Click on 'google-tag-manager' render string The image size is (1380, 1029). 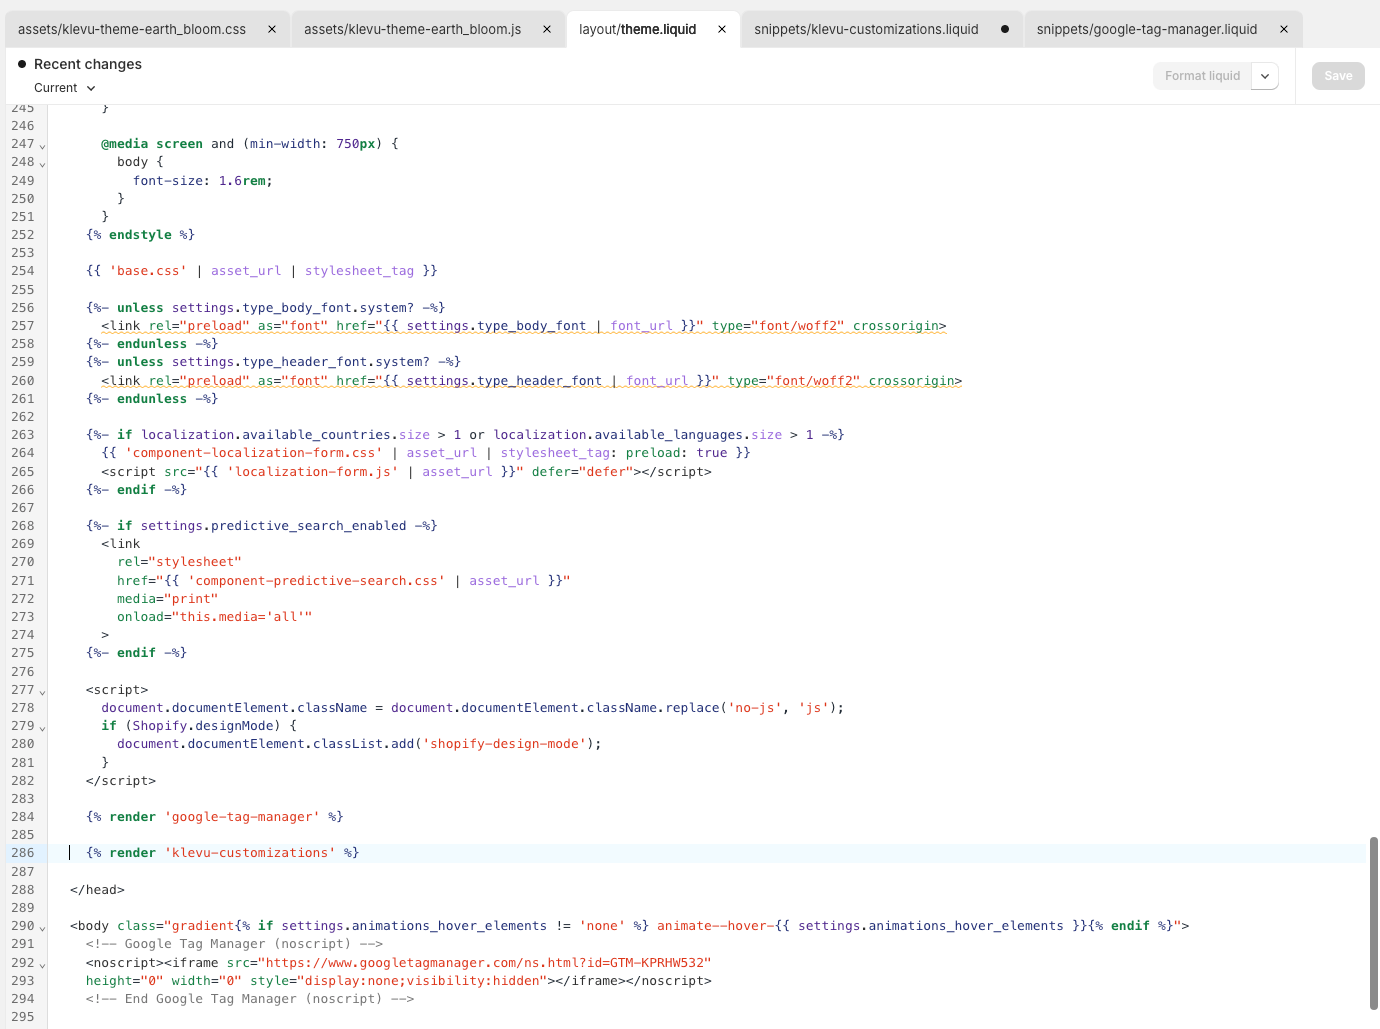(x=242, y=817)
